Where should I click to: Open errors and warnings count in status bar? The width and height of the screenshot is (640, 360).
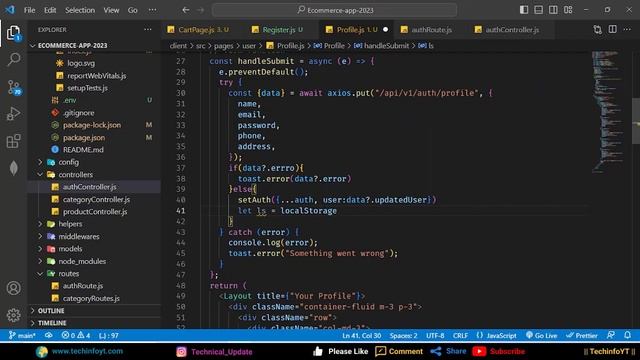76,336
